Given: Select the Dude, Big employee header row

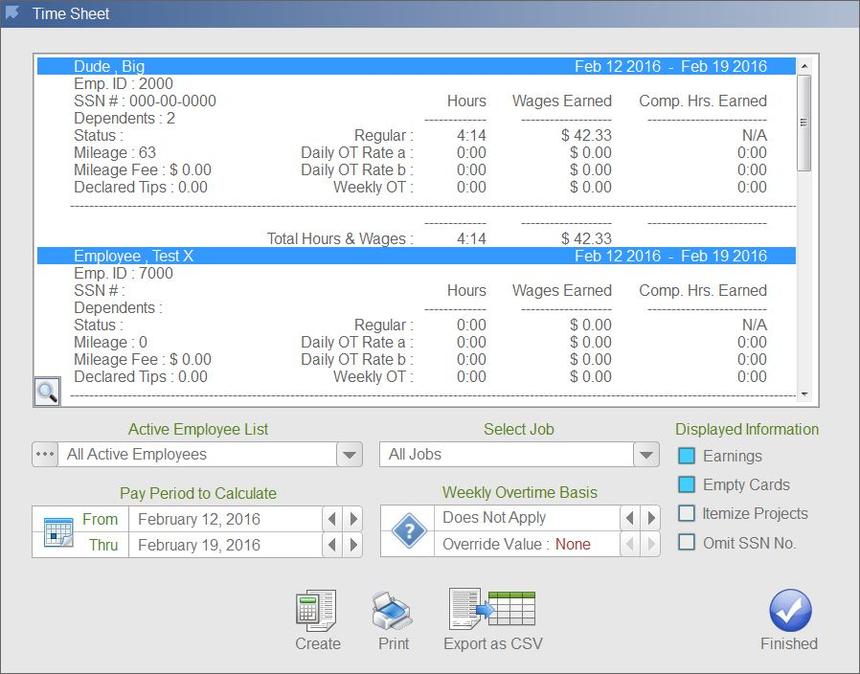Looking at the screenshot, I should pos(416,66).
